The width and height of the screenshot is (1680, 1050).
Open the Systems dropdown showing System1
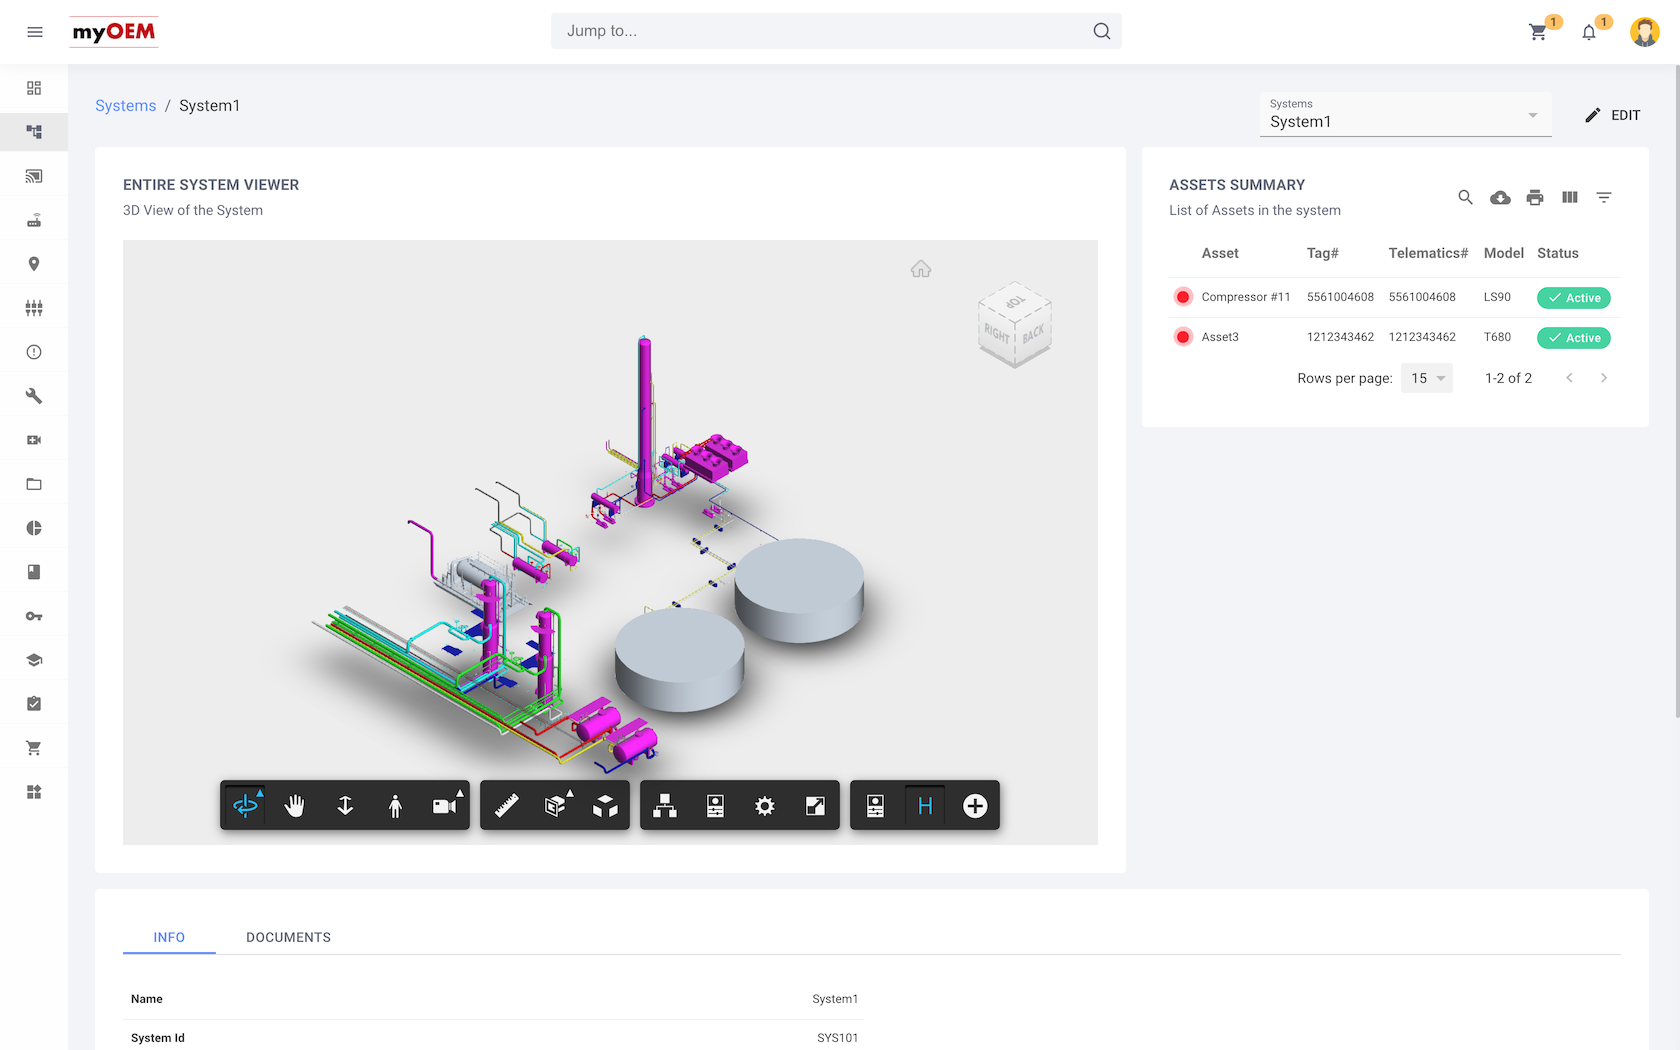tap(1405, 115)
